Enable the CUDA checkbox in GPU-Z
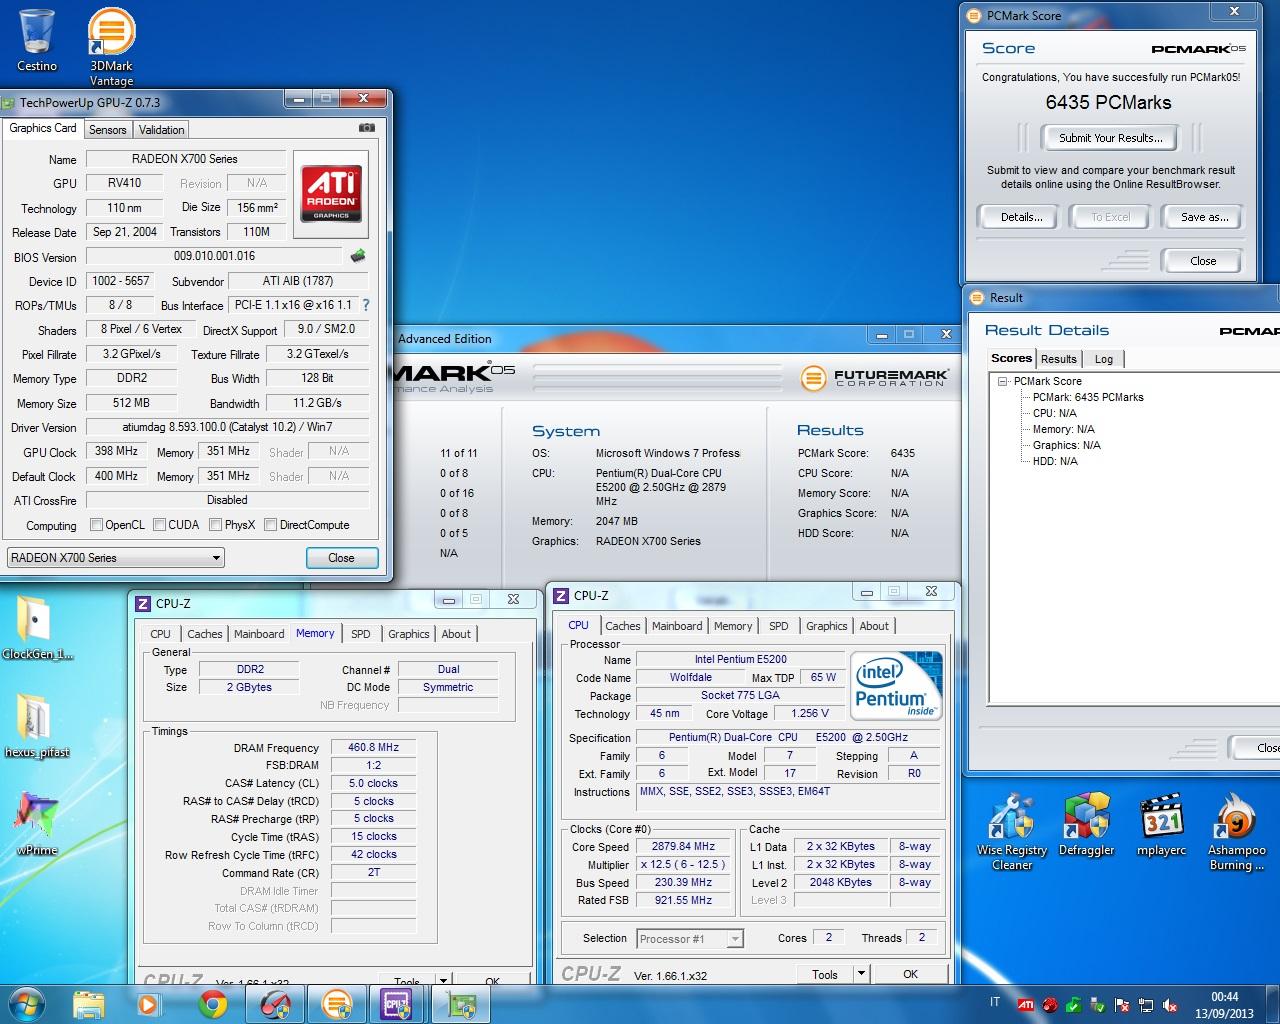The height and width of the screenshot is (1024, 1280). pos(159,525)
